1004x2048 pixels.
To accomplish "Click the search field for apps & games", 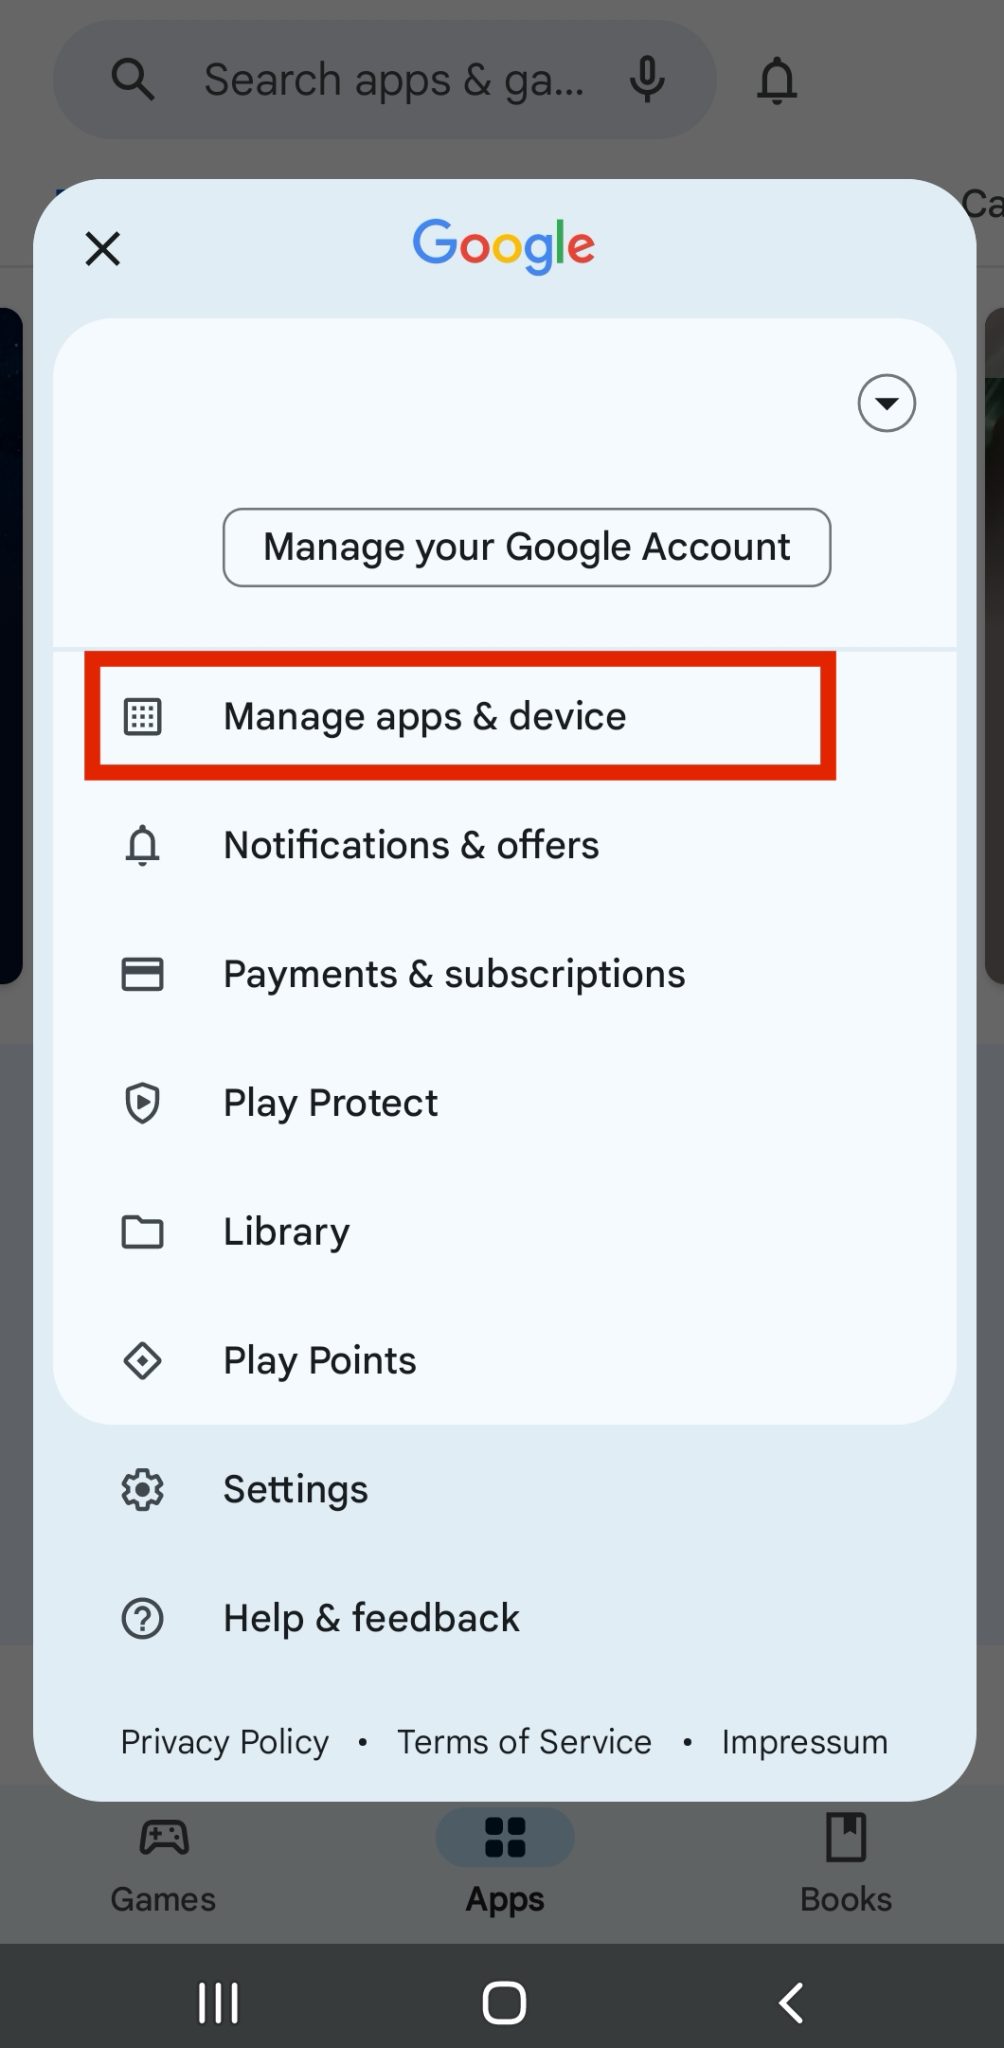I will tap(385, 79).
